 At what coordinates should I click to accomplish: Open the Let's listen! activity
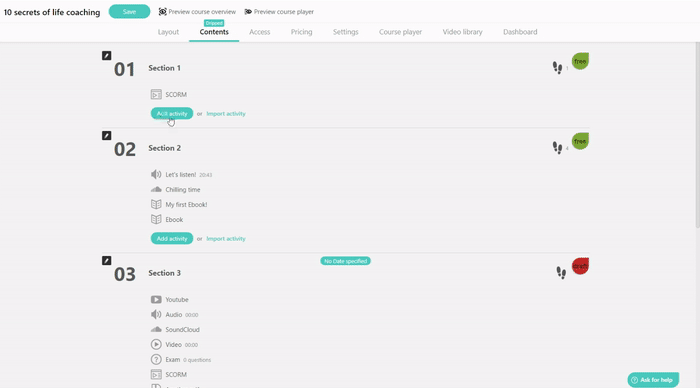(x=180, y=175)
